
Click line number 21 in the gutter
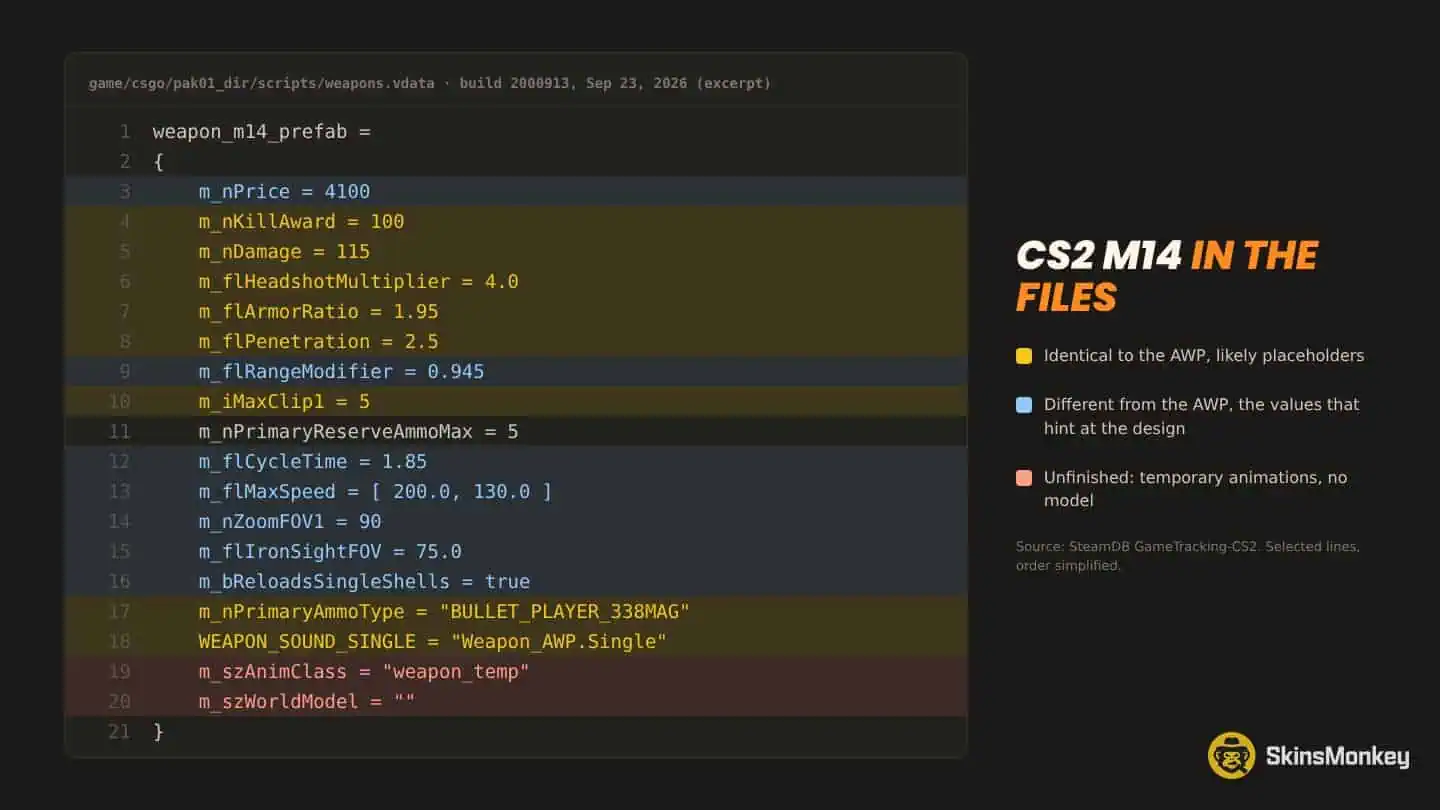coord(120,732)
